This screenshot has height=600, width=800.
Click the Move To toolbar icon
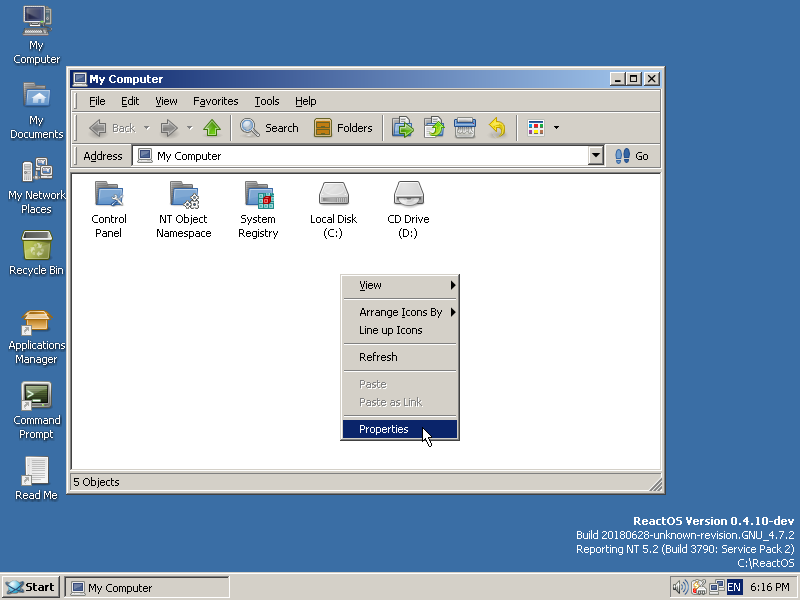pyautogui.click(x=403, y=128)
